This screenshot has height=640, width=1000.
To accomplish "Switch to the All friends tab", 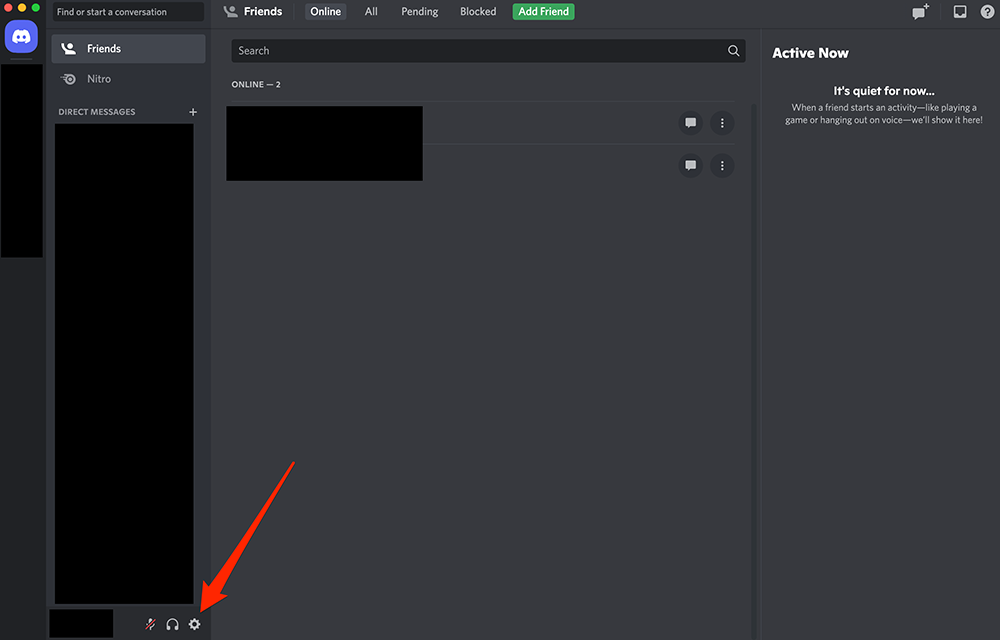I will pos(371,12).
